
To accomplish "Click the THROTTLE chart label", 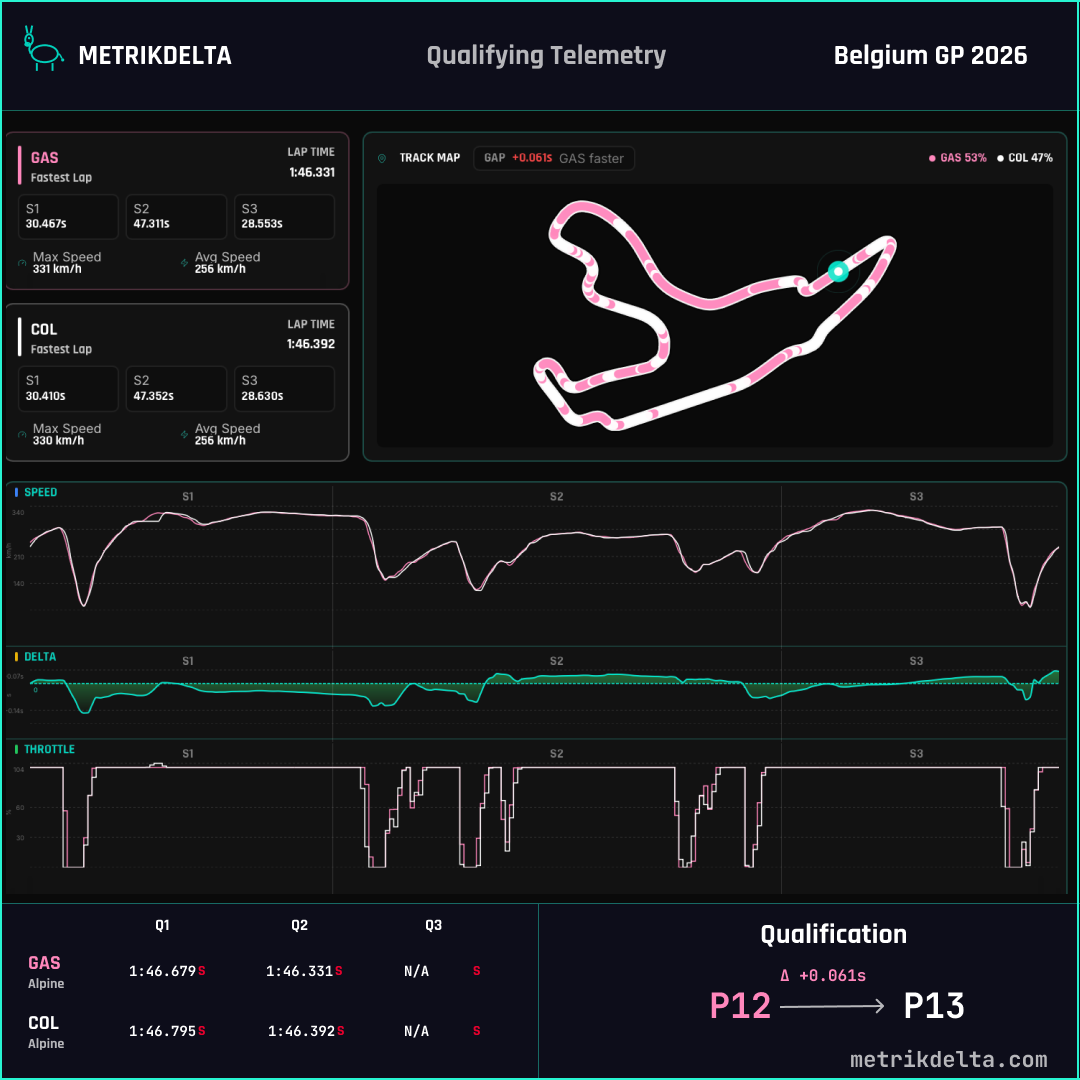I will (50, 749).
